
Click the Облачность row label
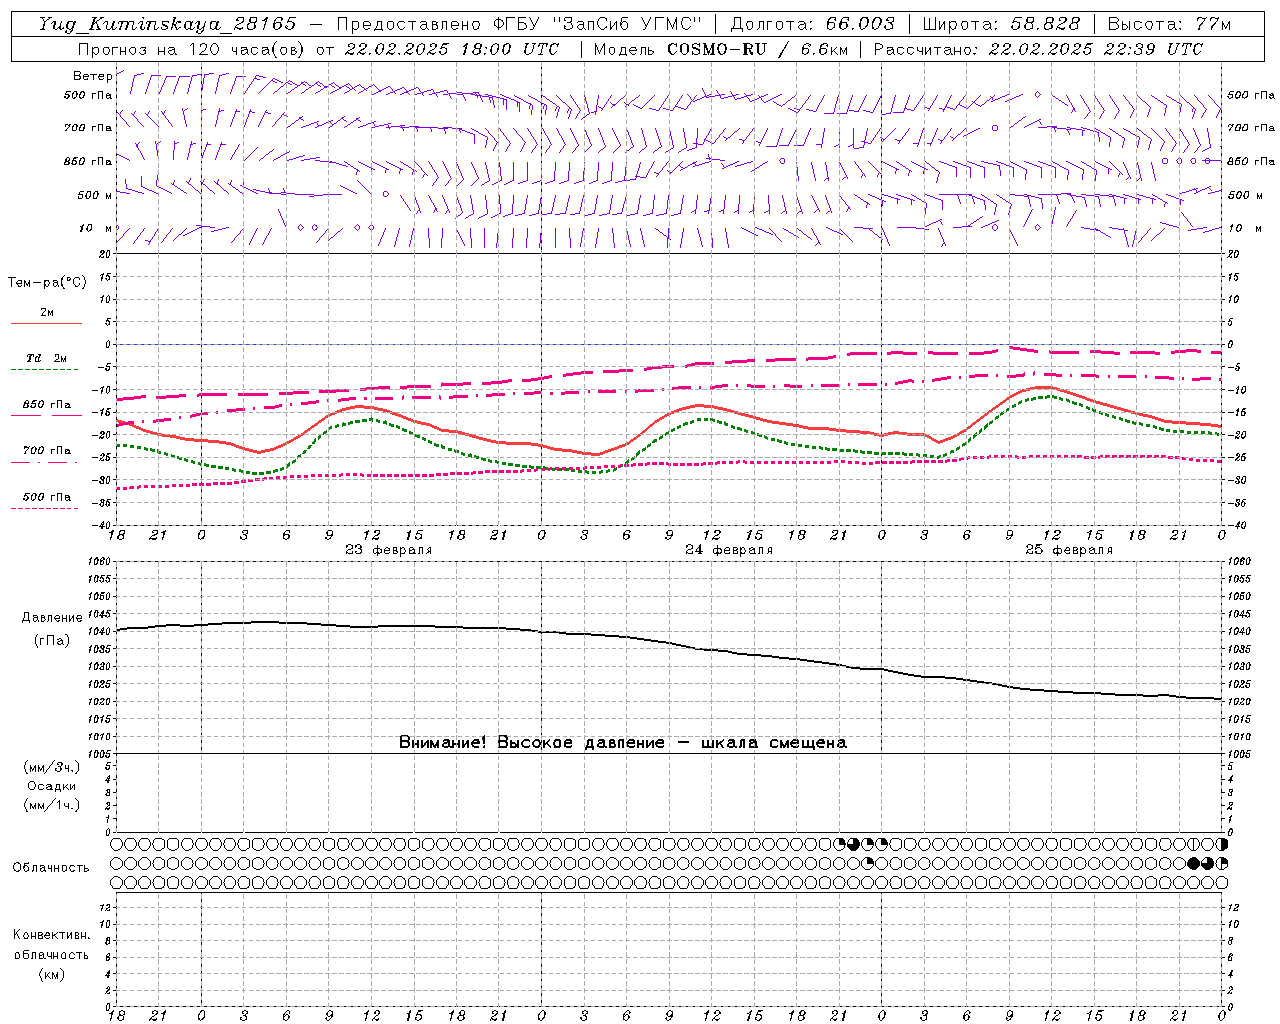tap(51, 868)
